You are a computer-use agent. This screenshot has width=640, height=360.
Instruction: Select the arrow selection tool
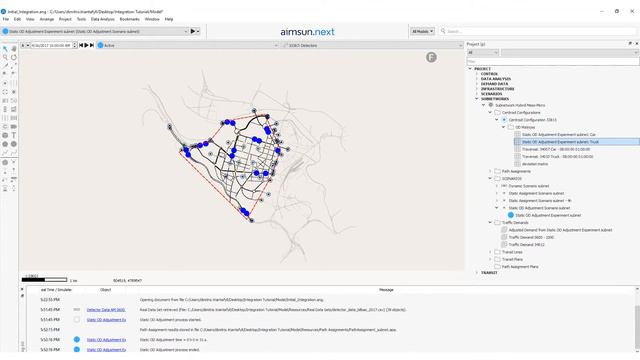[x=5, y=49]
